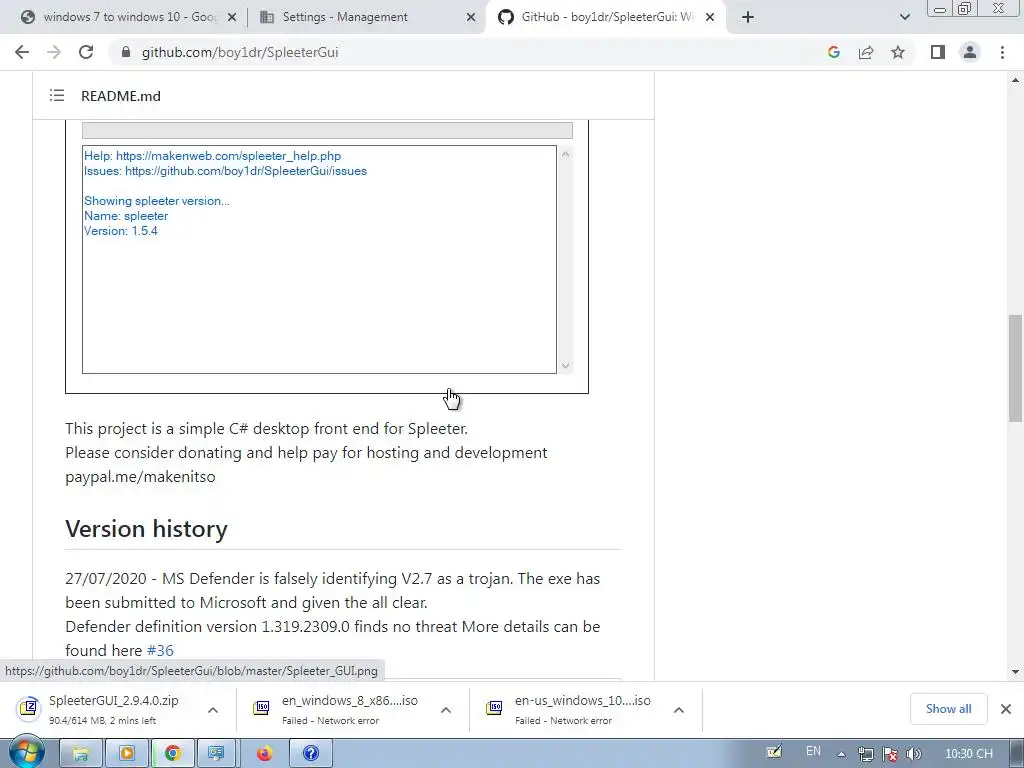Click the network tray icon
This screenshot has width=1024, height=768.
coord(865,754)
